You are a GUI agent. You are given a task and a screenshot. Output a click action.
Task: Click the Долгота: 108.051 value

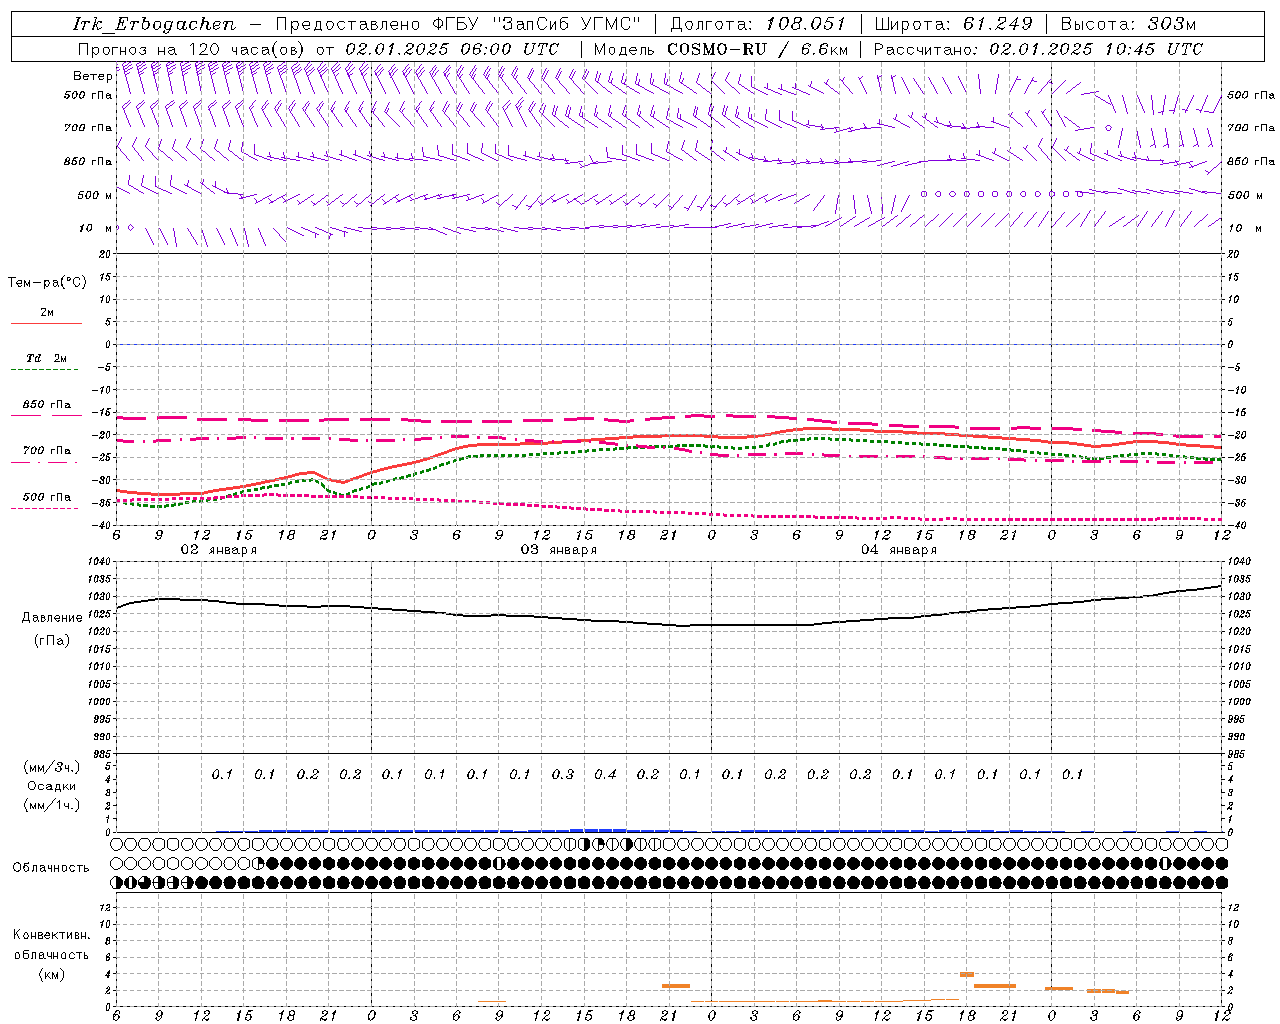click(x=758, y=24)
